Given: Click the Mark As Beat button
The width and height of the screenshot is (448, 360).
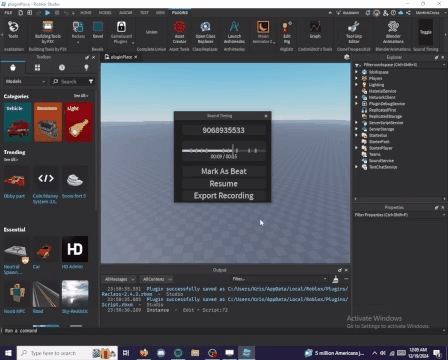Looking at the screenshot, I should [224, 171].
